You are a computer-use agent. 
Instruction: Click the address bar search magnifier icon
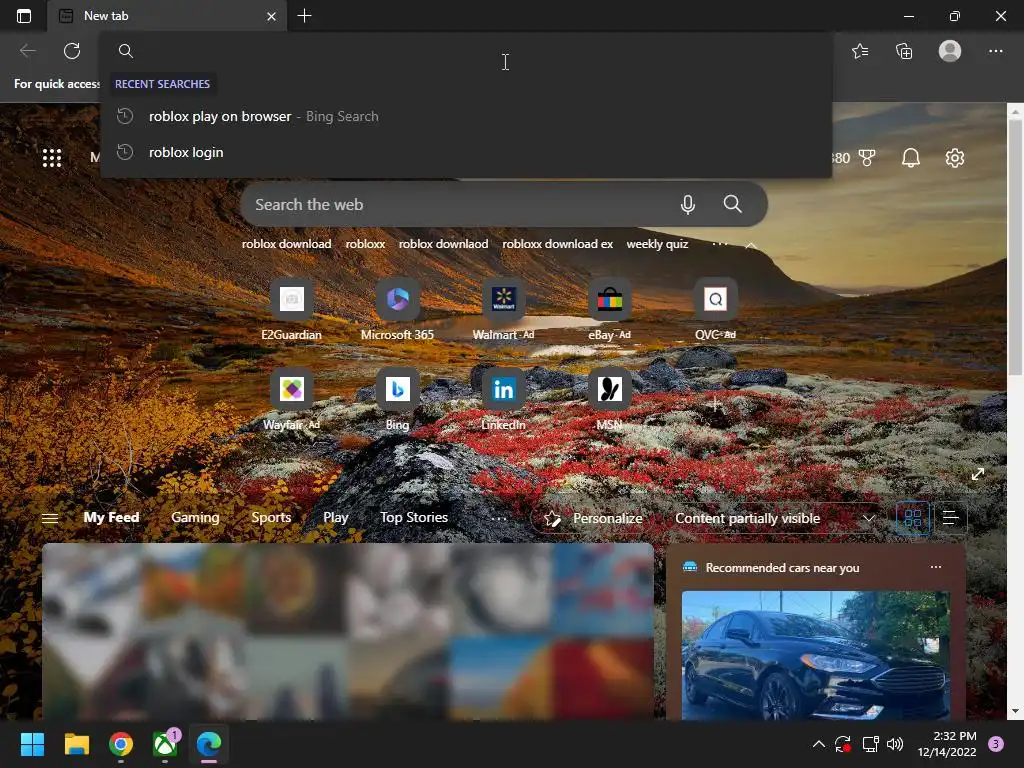126,51
